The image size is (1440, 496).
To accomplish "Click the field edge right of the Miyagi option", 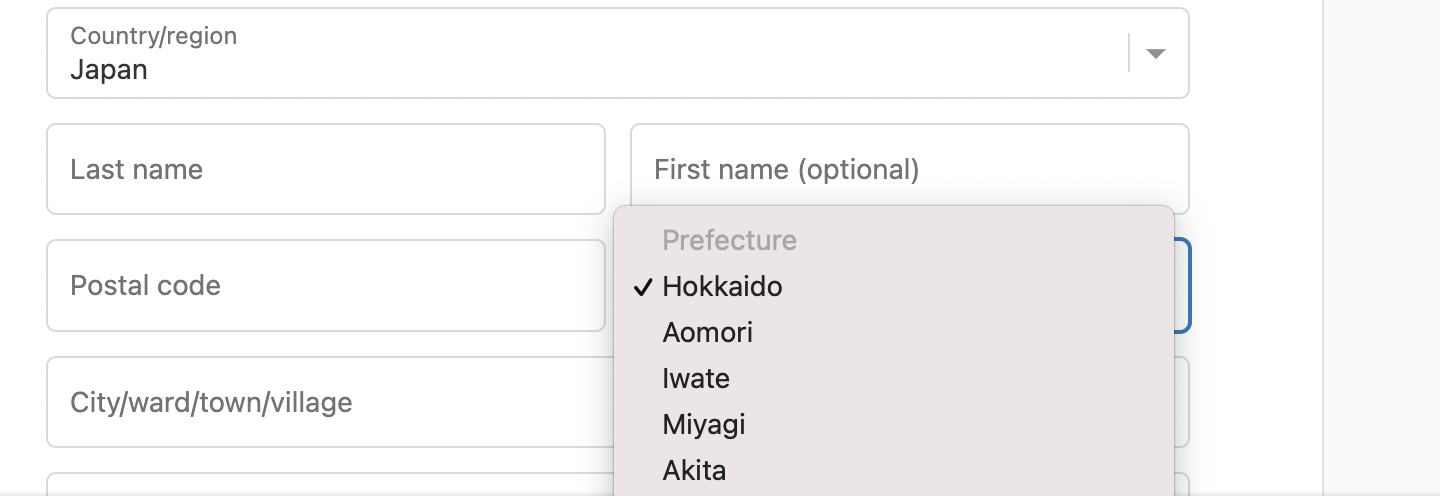I will pyautogui.click(x=1181, y=402).
